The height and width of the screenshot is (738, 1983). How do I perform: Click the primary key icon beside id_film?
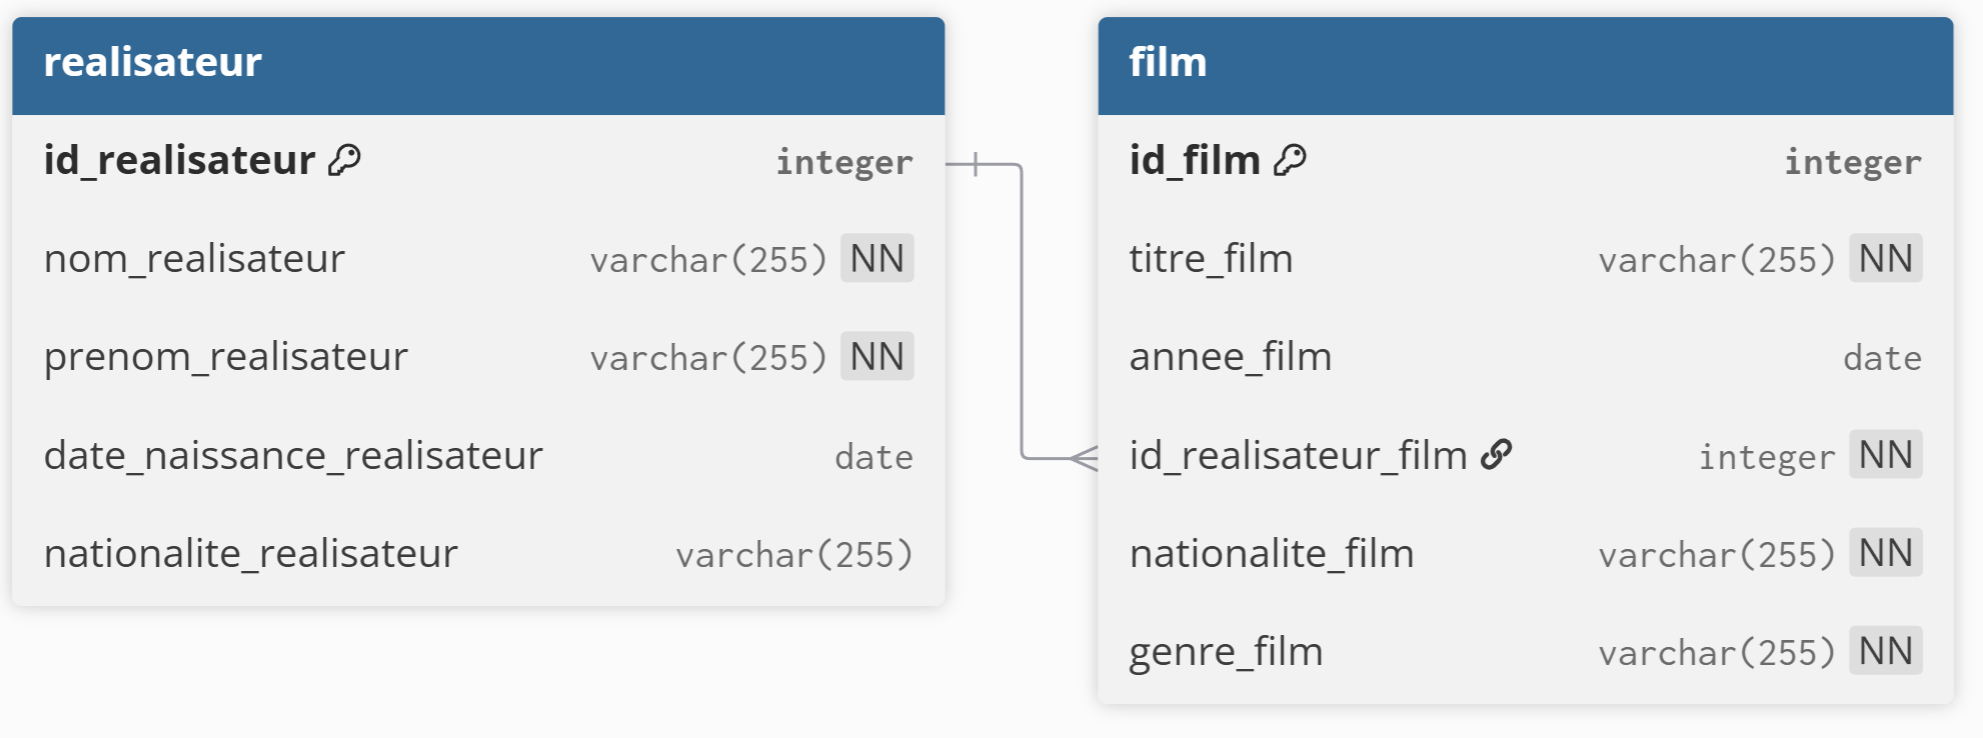pyautogui.click(x=1290, y=160)
